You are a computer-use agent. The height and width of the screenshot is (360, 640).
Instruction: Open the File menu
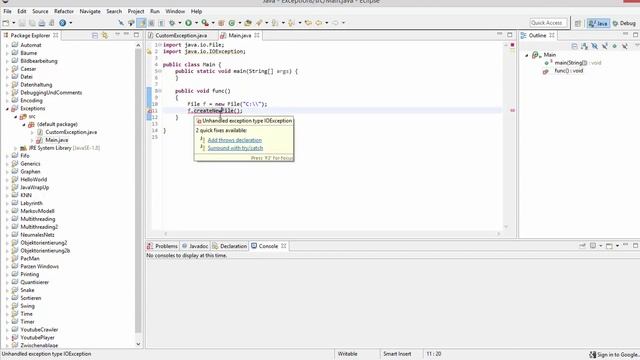(x=7, y=11)
